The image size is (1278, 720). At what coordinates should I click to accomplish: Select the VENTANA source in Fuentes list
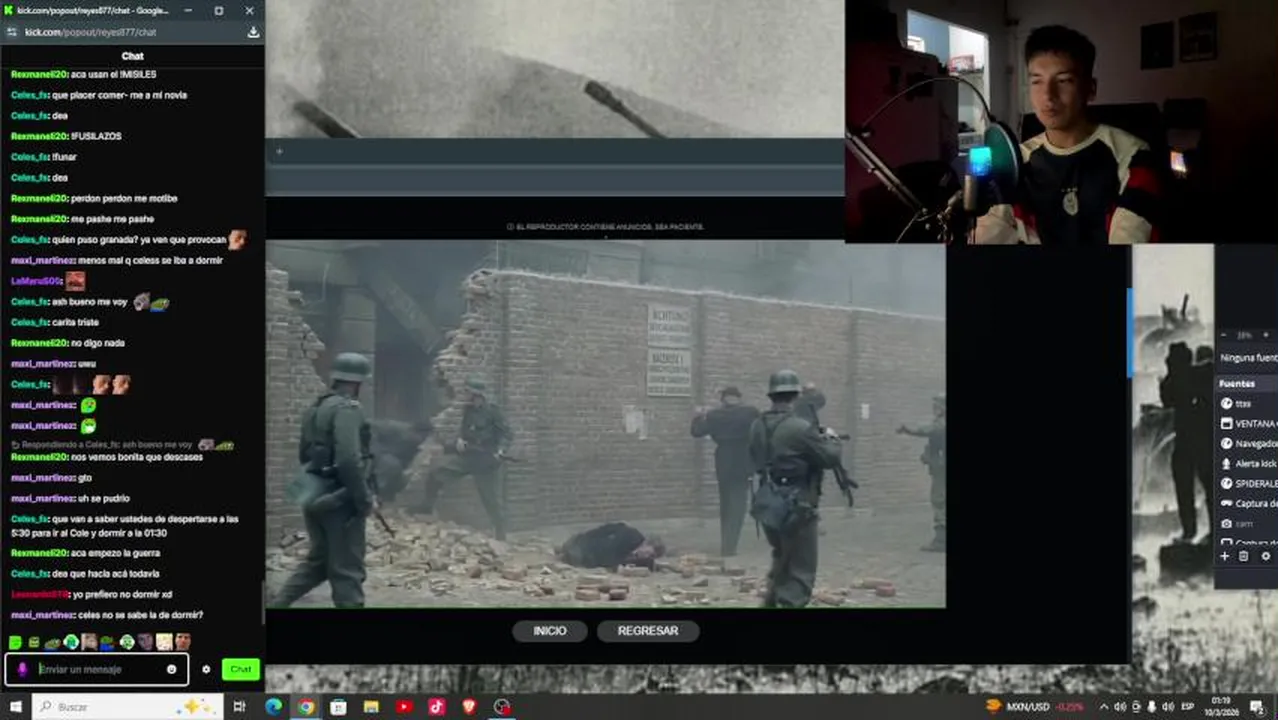click(1247, 423)
